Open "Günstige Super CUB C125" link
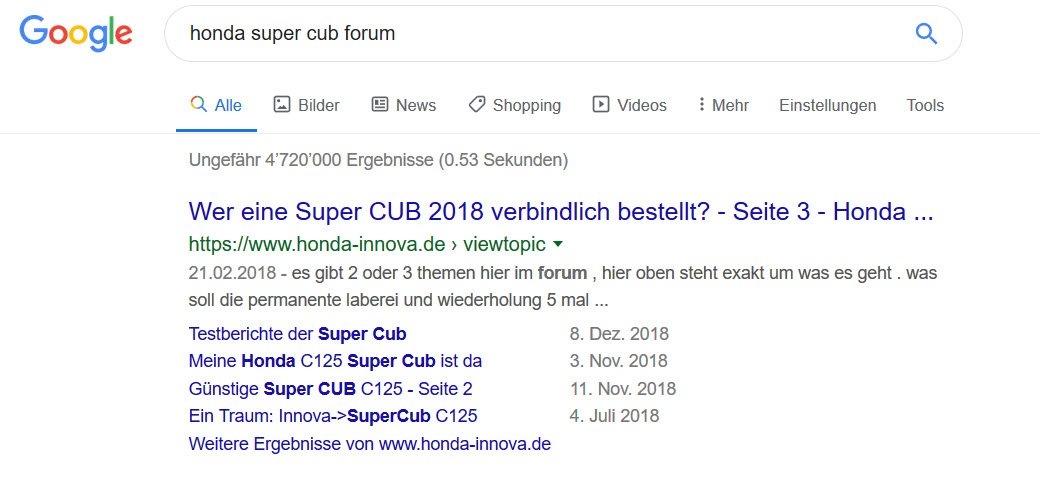Screen dimensions: 1040x478 [x=329, y=388]
